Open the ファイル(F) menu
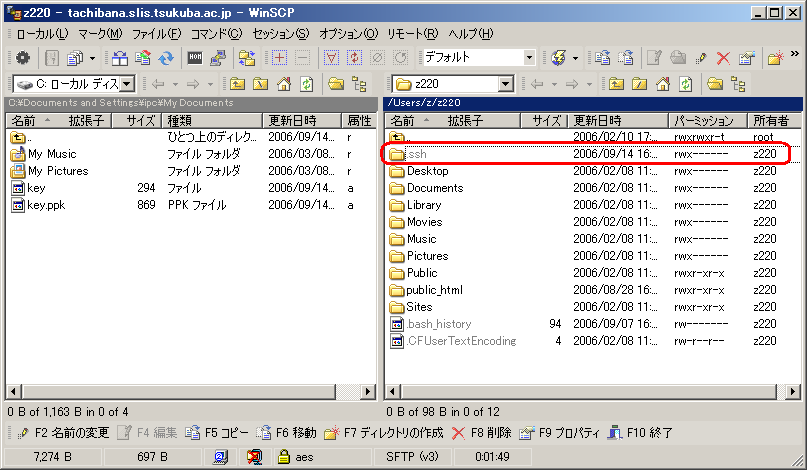The image size is (807, 470). [x=156, y=34]
